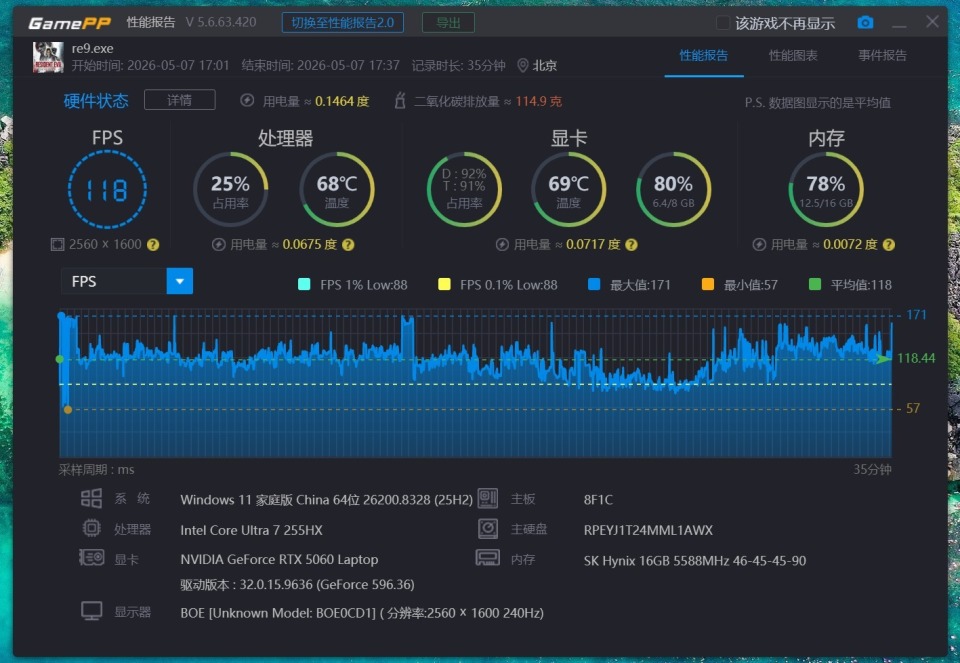960x663 pixels.
Task: Click the GamePP logo
Action: coord(69,23)
